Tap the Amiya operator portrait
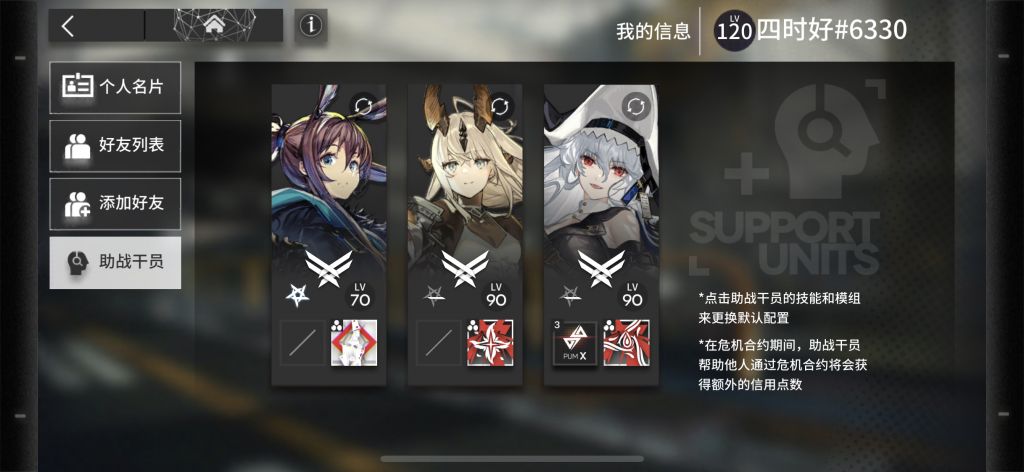 coord(328,189)
